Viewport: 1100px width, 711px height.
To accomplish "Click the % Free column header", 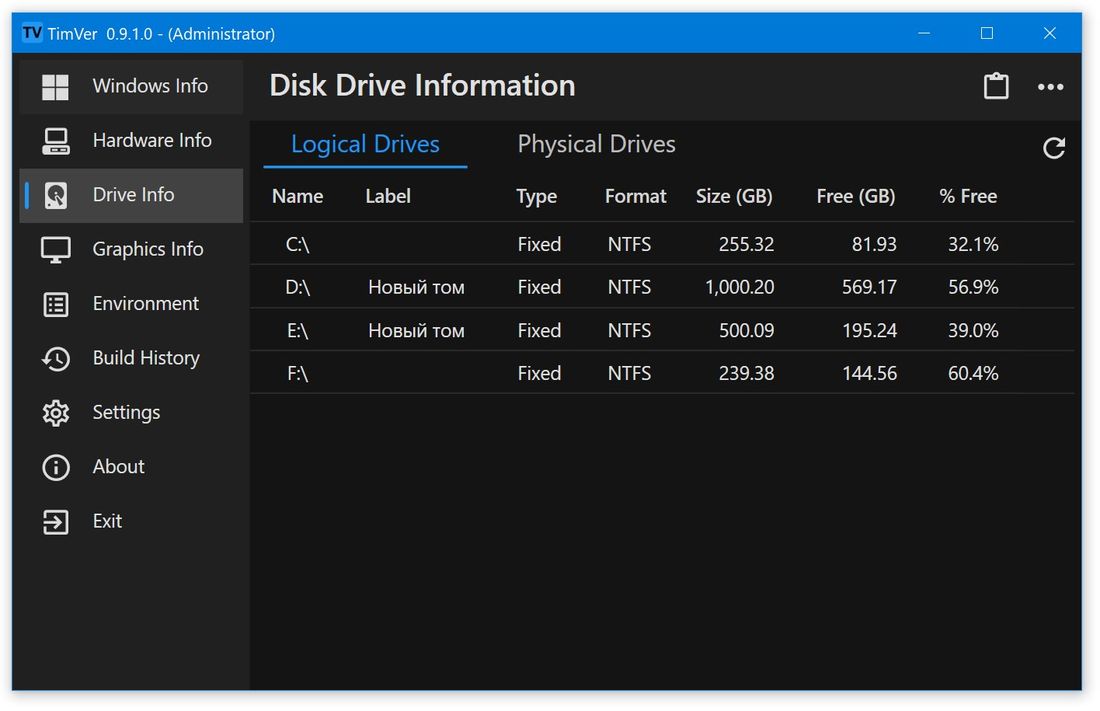I will tap(967, 197).
